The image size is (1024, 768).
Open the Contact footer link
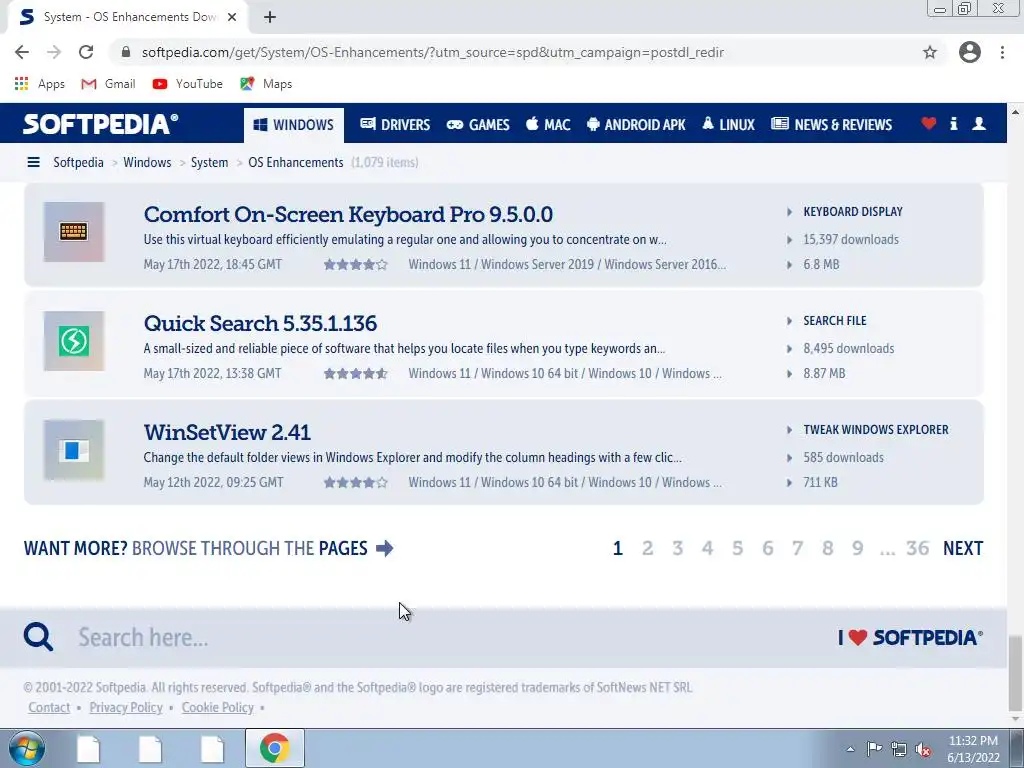49,707
